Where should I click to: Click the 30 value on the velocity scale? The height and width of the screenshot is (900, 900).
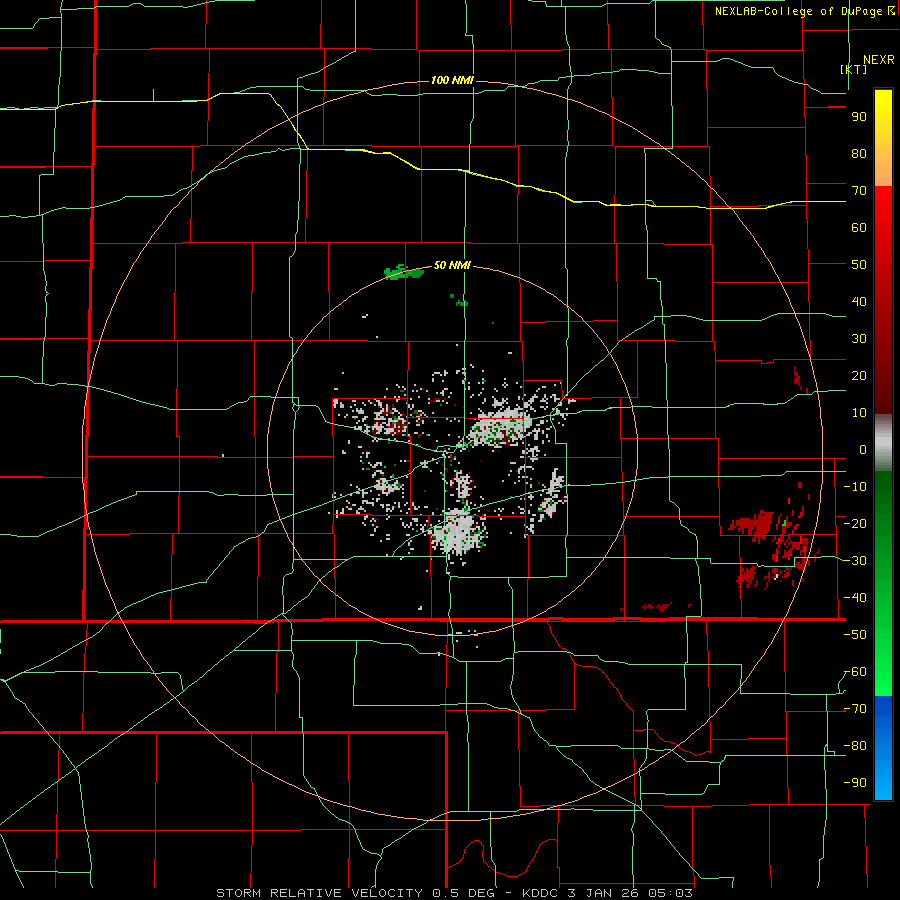click(859, 339)
